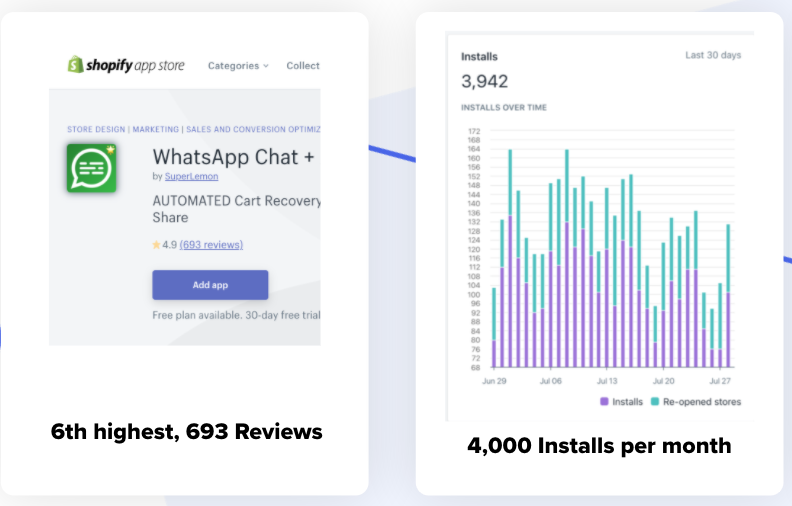The width and height of the screenshot is (792, 506).
Task: Click the purple Installs legend swatch
Action: [604, 401]
